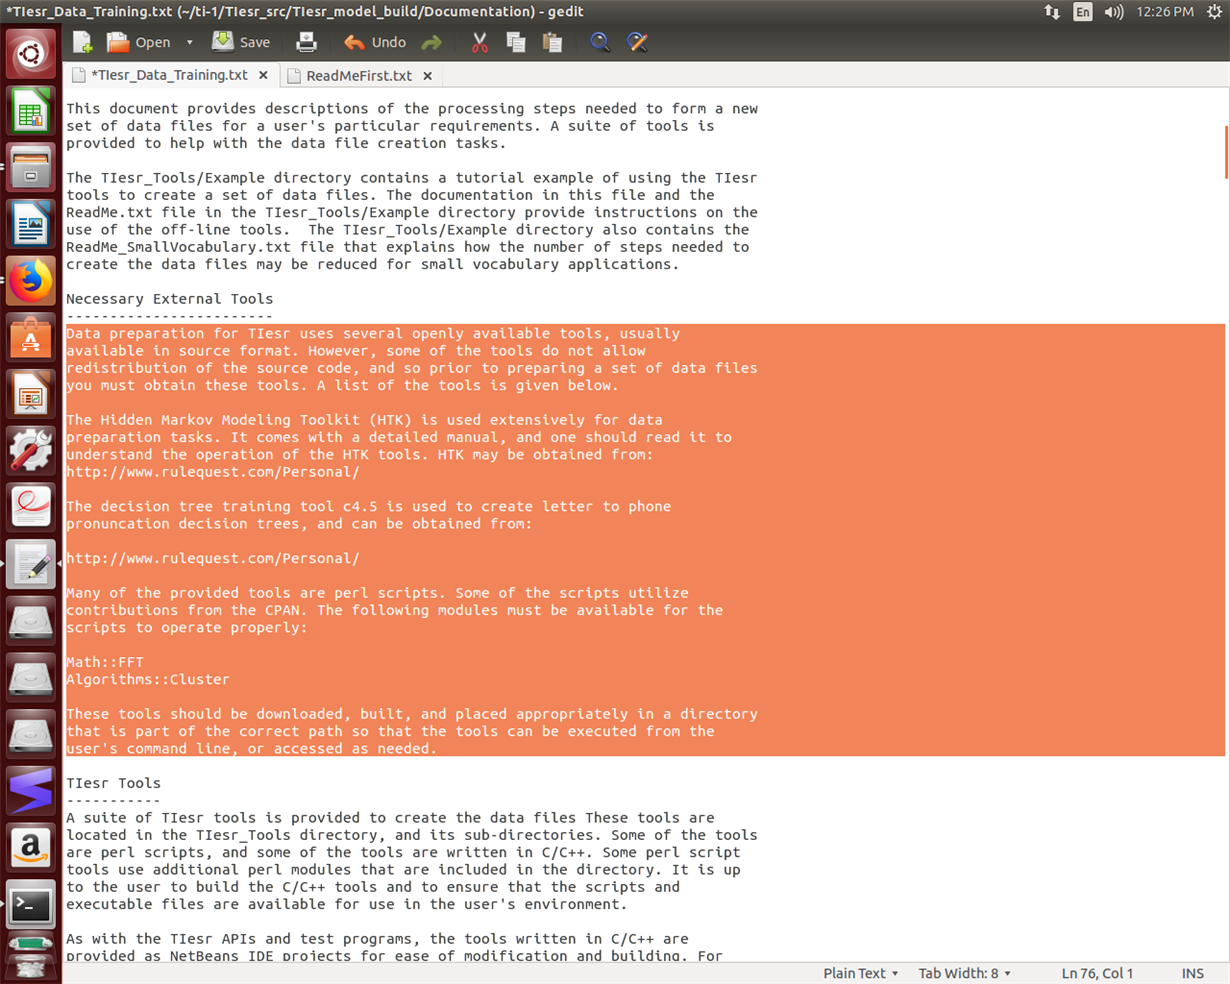The image size is (1230, 984).
Task: Open clock showing 12:26 PM
Action: 1165,12
